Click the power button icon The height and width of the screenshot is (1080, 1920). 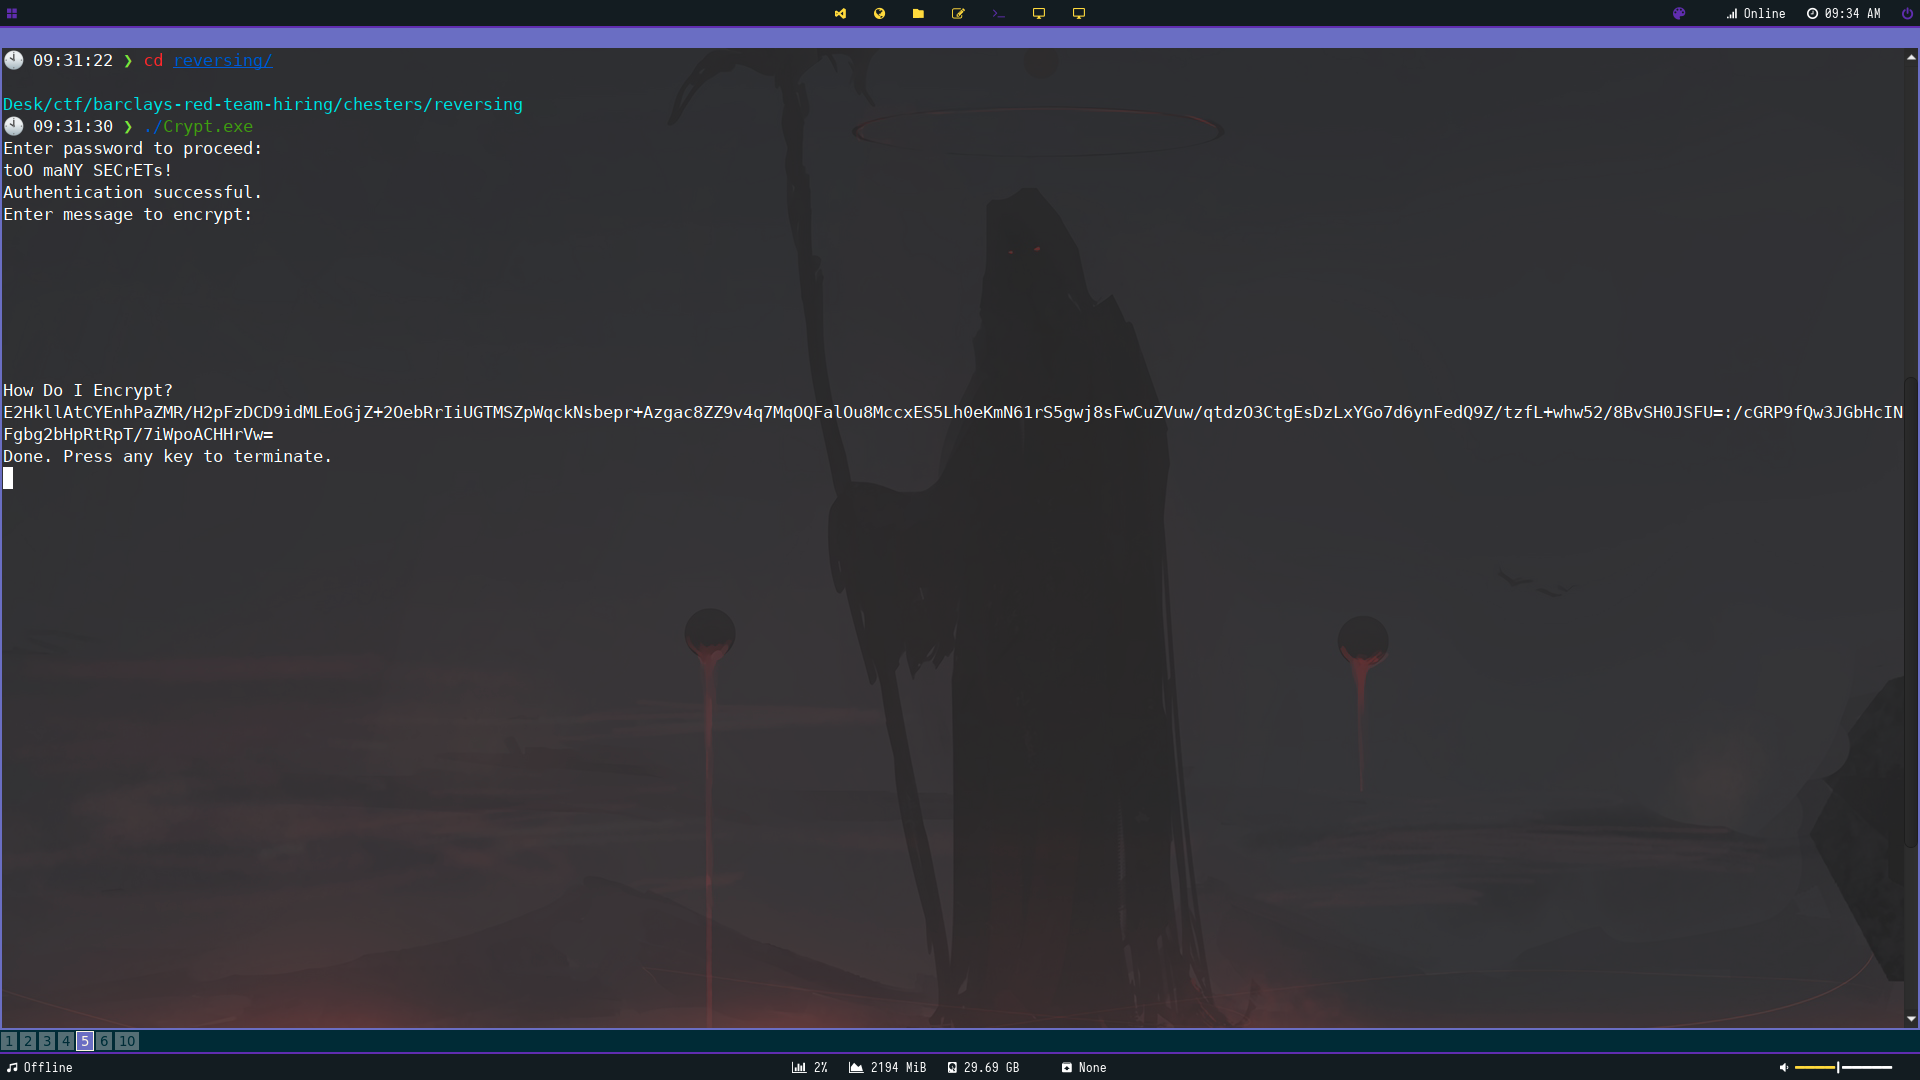tap(1907, 14)
